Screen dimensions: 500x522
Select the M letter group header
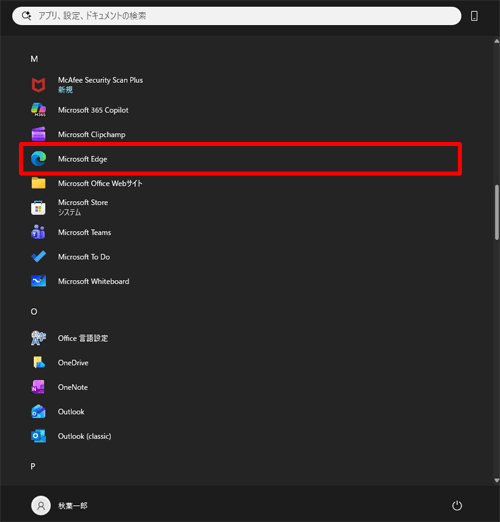34,59
